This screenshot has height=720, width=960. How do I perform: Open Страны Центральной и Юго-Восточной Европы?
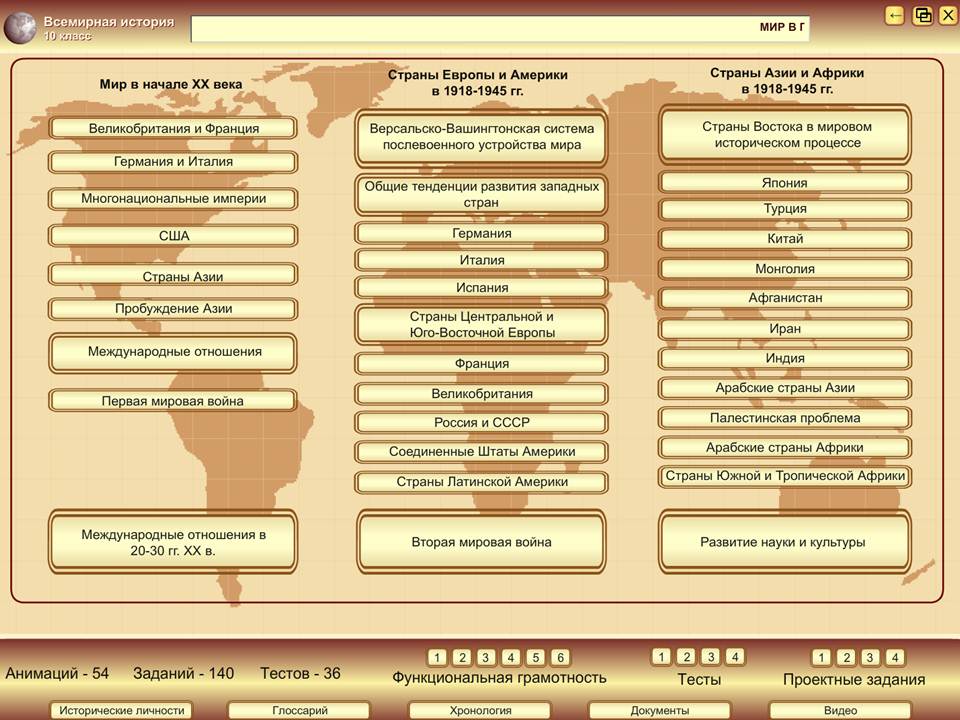(481, 325)
